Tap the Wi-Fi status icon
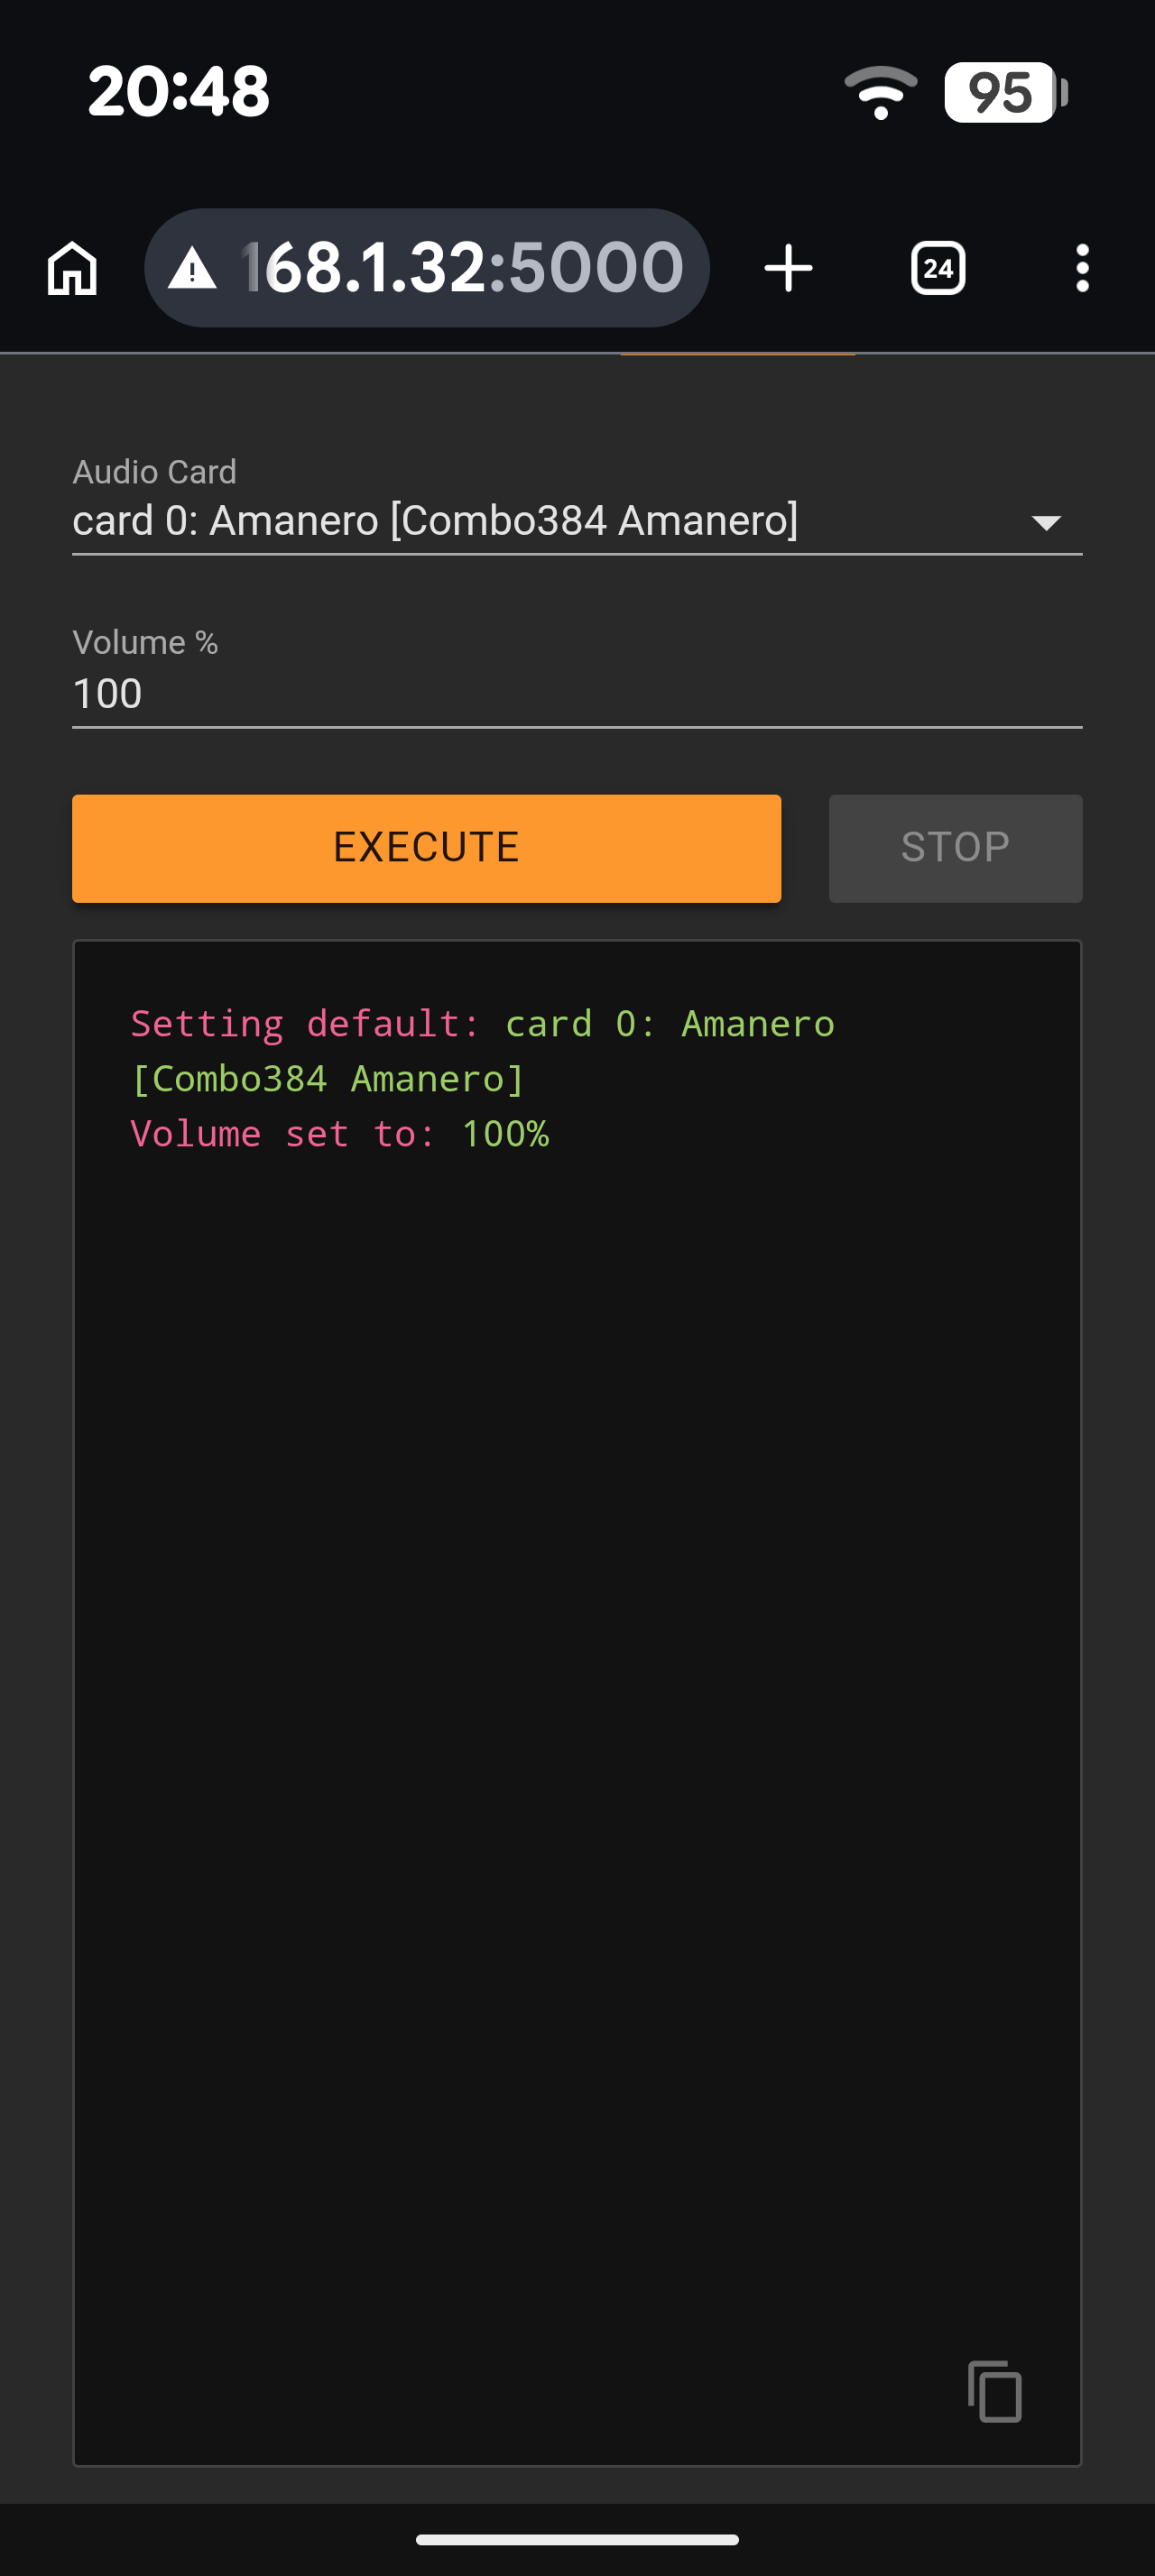Viewport: 1155px width, 2576px height. coord(880,93)
